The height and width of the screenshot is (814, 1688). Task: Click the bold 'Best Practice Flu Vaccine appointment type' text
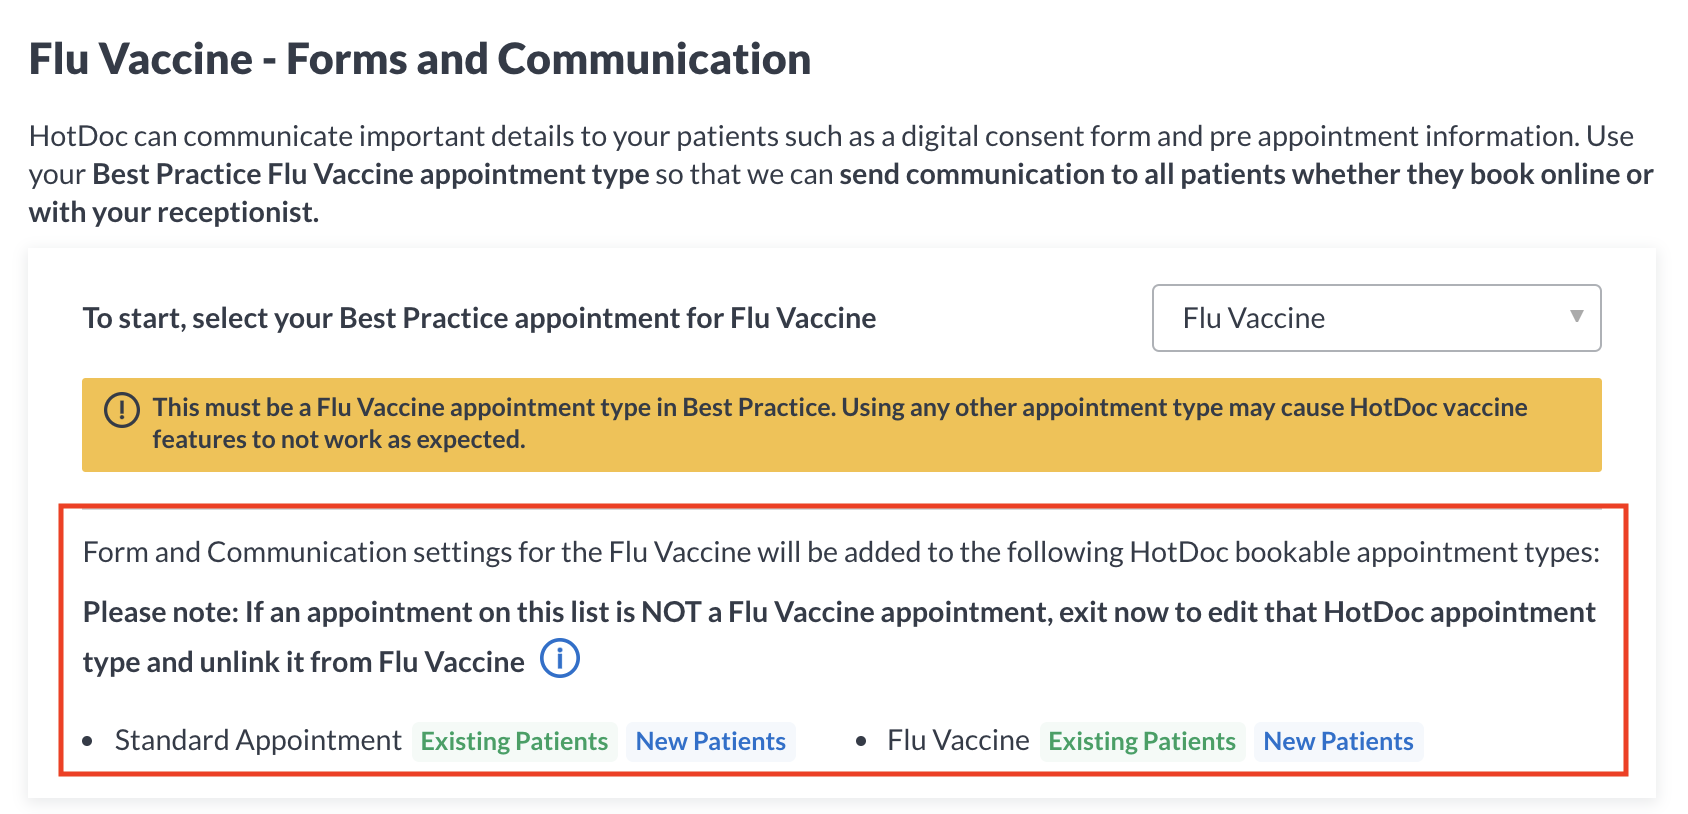(371, 174)
